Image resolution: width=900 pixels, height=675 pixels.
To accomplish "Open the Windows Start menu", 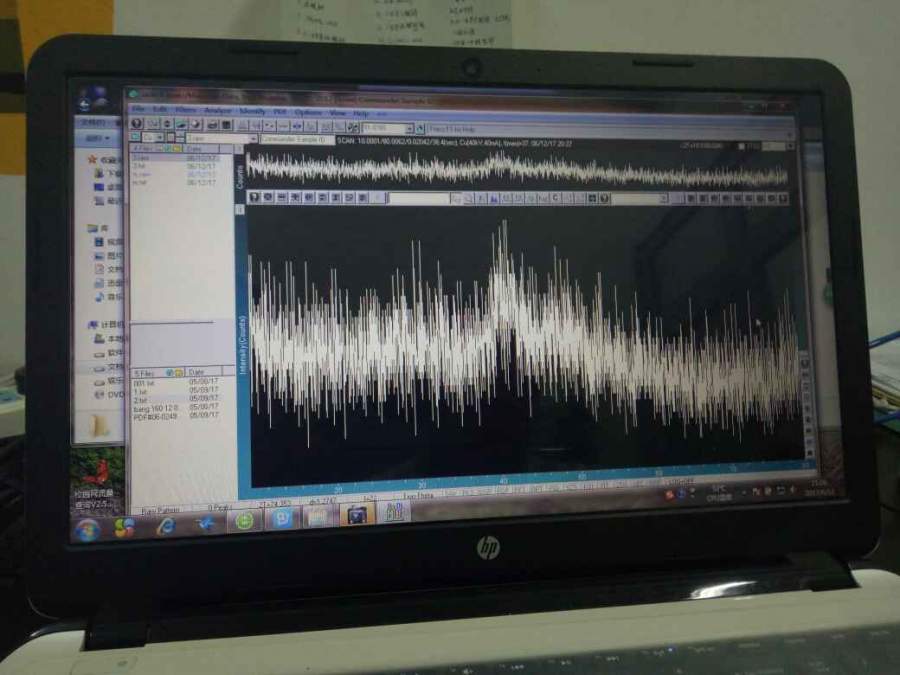I will pyautogui.click(x=88, y=529).
